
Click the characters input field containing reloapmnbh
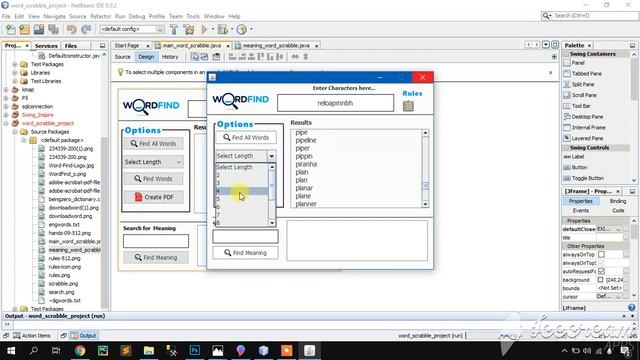(336, 103)
